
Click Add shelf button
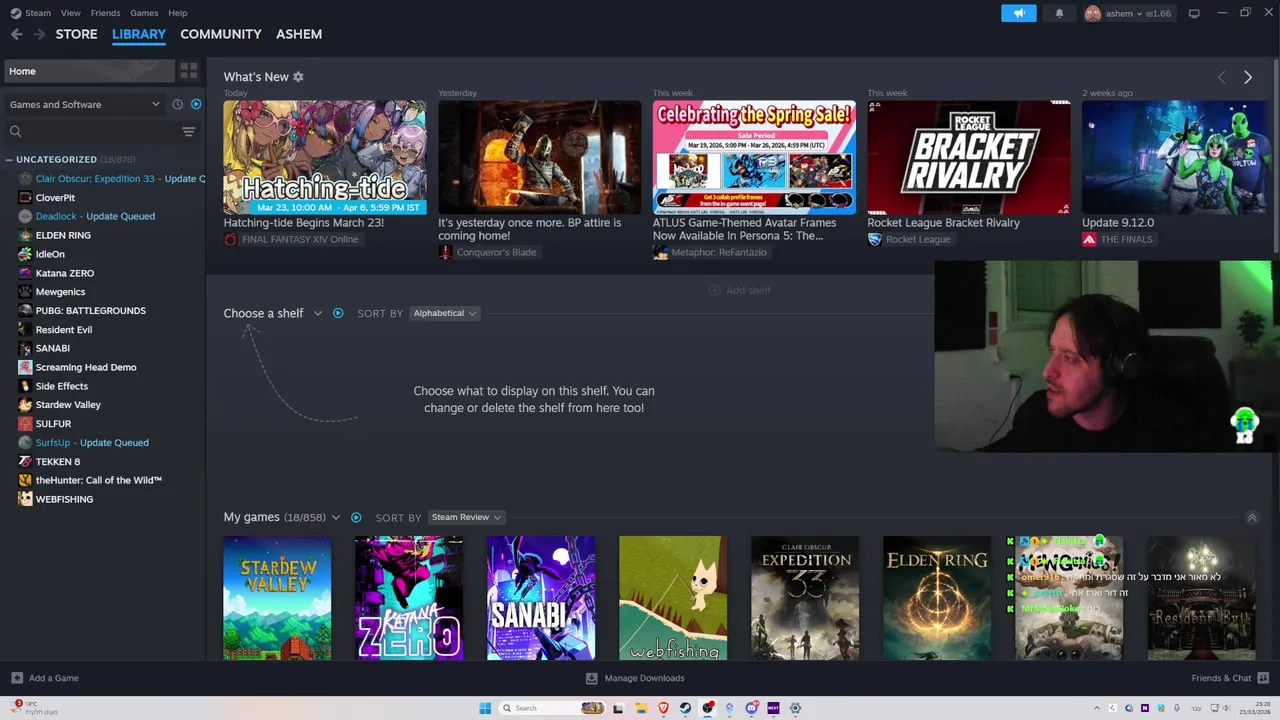[740, 290]
